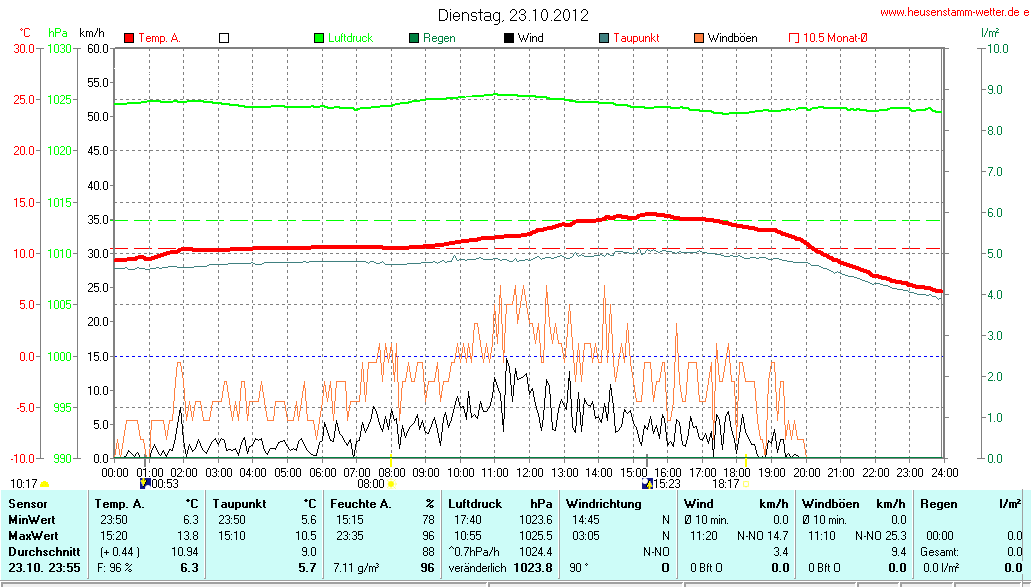
Task: Click the sunrise marker at 08:00
Action: click(x=390, y=484)
